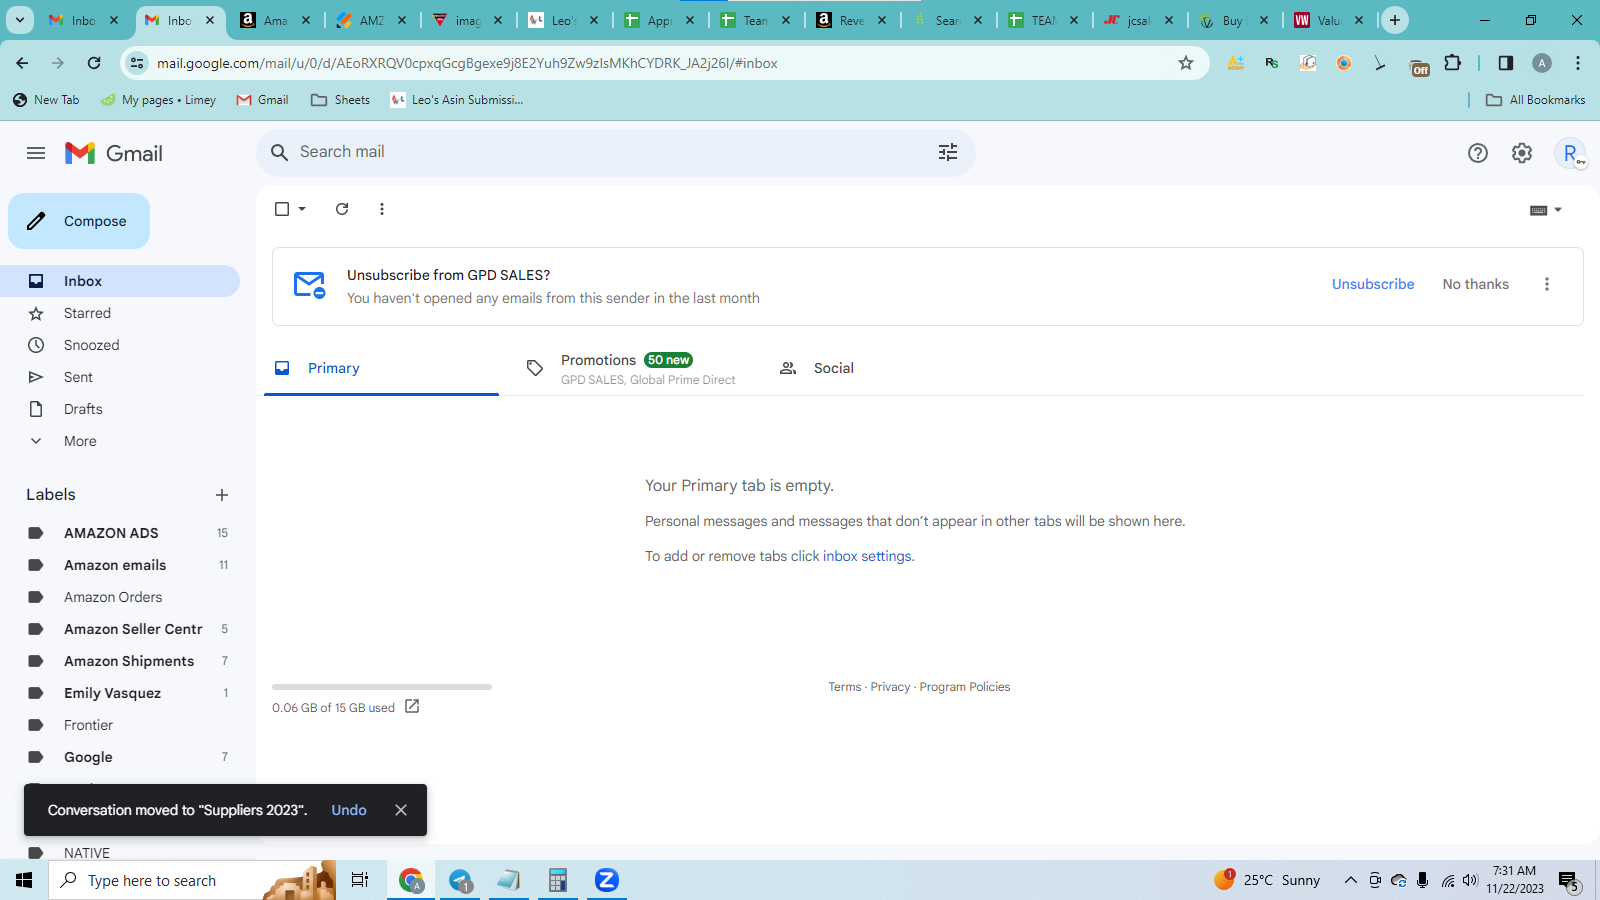The width and height of the screenshot is (1600, 900).
Task: Show hidden system tray icons
Action: pos(1350,880)
